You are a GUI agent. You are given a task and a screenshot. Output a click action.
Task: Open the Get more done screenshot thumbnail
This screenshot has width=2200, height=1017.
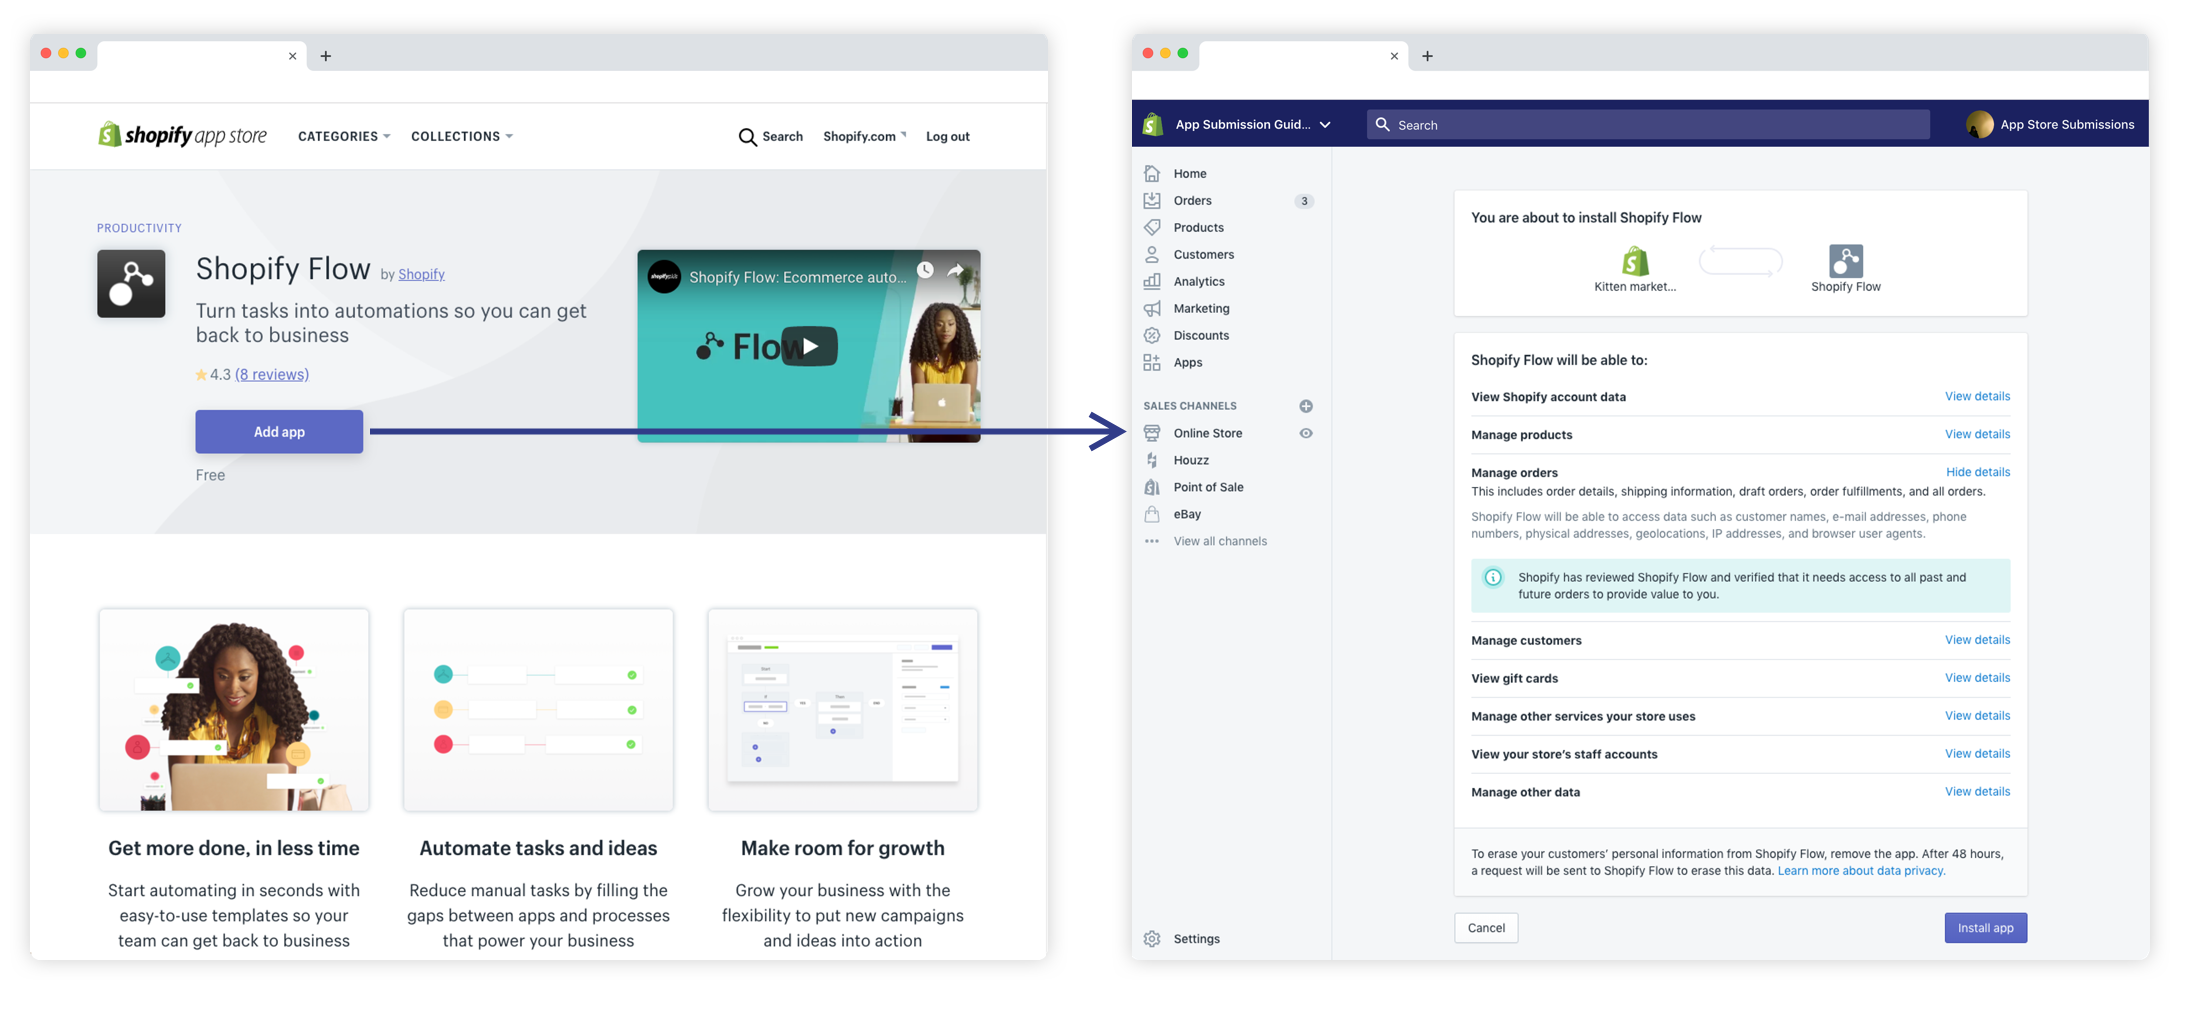[234, 710]
